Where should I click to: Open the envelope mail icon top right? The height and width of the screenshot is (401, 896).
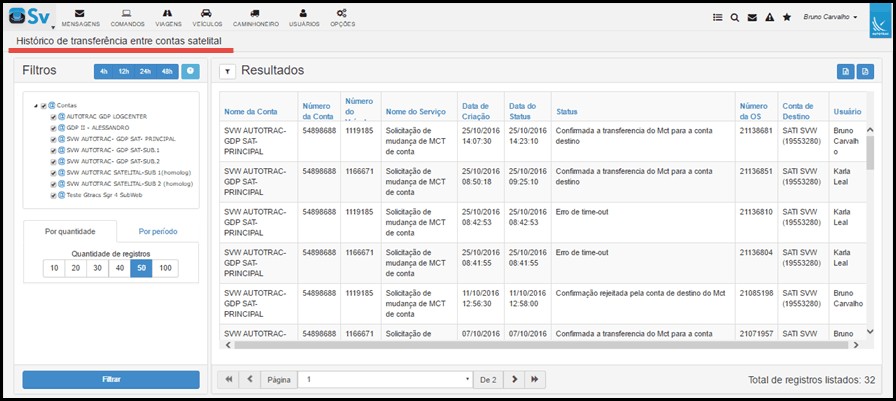[752, 17]
